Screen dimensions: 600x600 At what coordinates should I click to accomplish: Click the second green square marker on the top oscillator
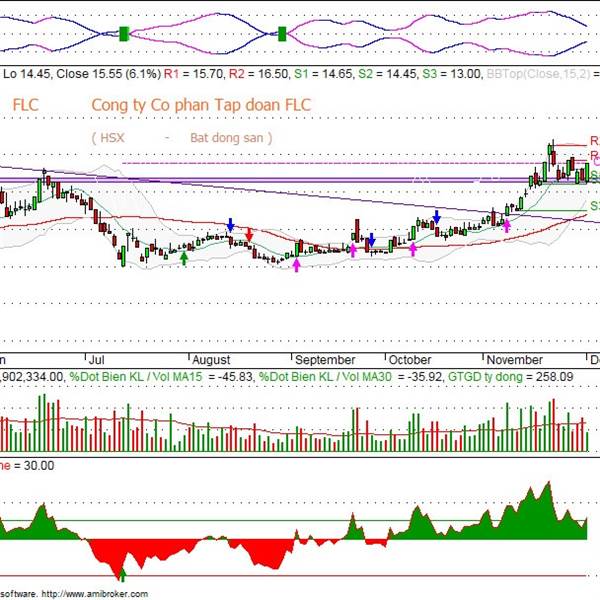[x=282, y=34]
